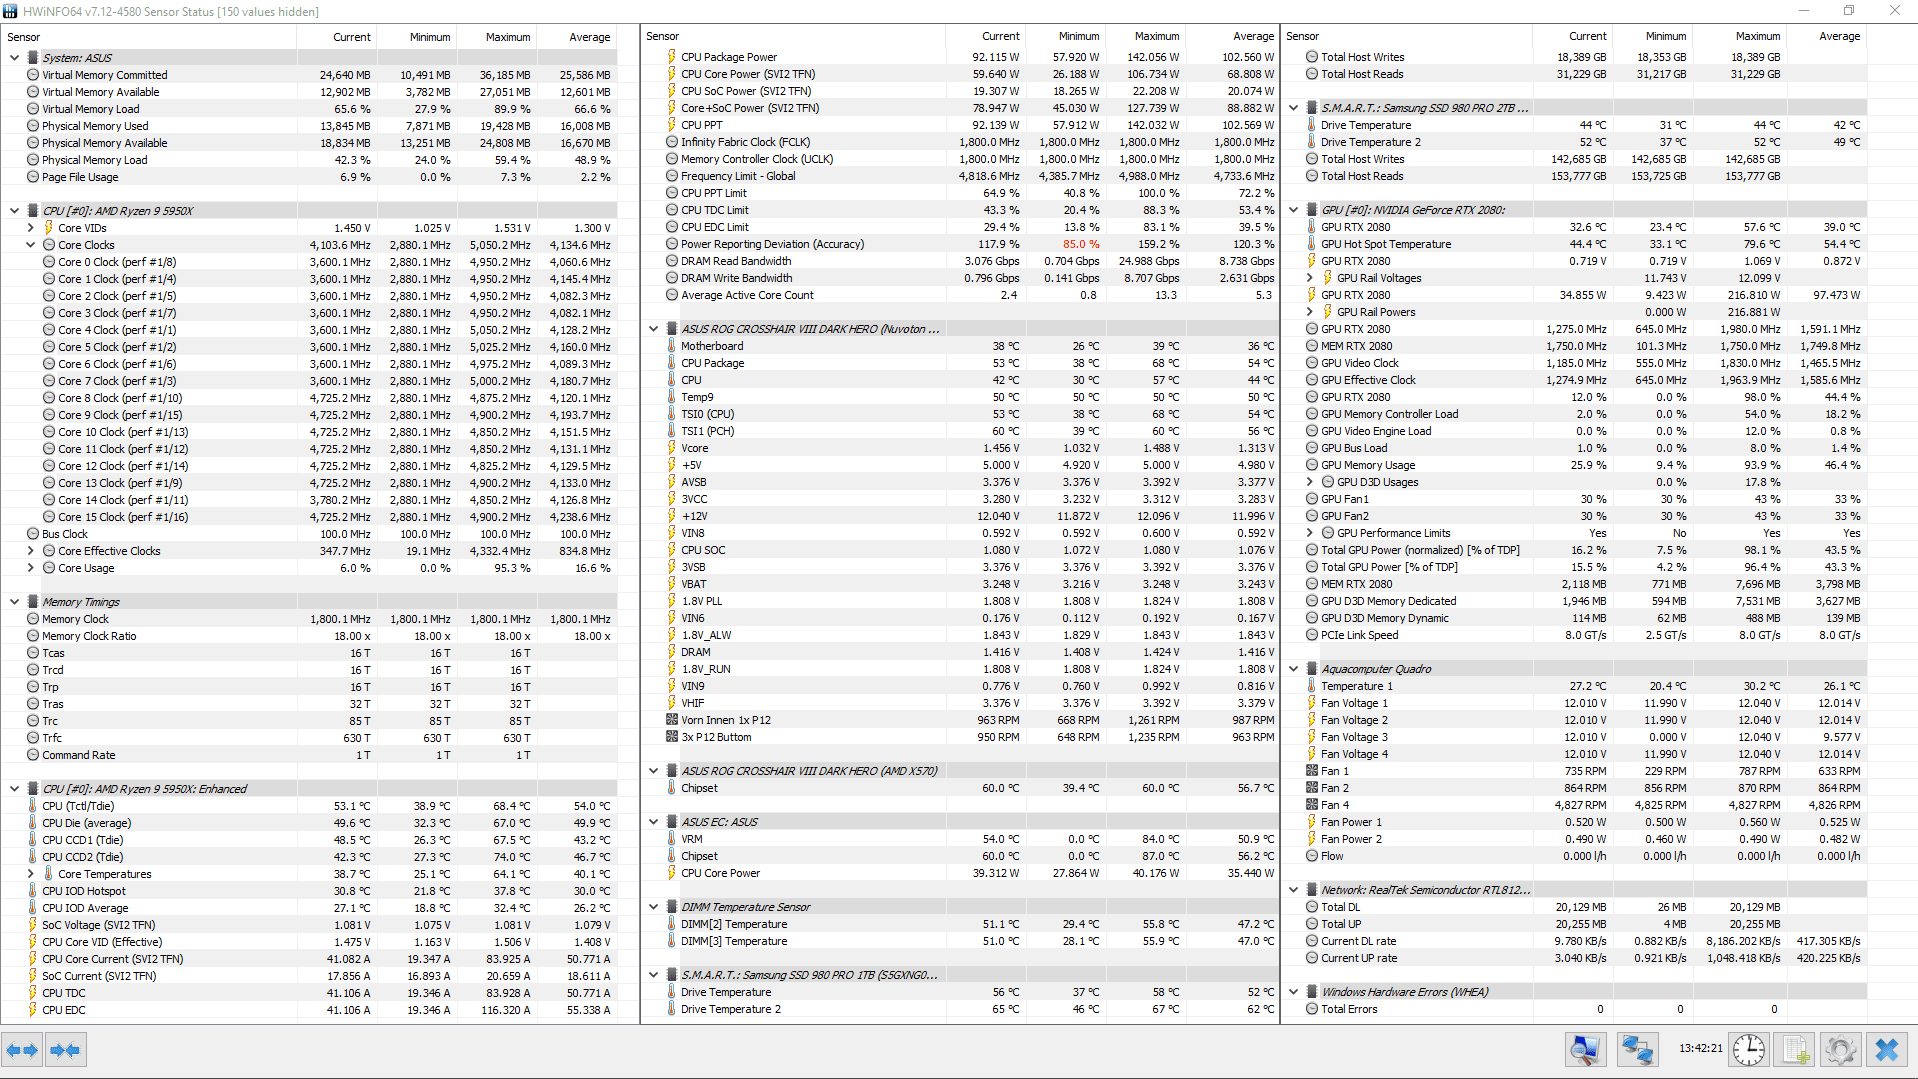The image size is (1918, 1079).
Task: Expand the Core VIDs subtree
Action: (30, 228)
